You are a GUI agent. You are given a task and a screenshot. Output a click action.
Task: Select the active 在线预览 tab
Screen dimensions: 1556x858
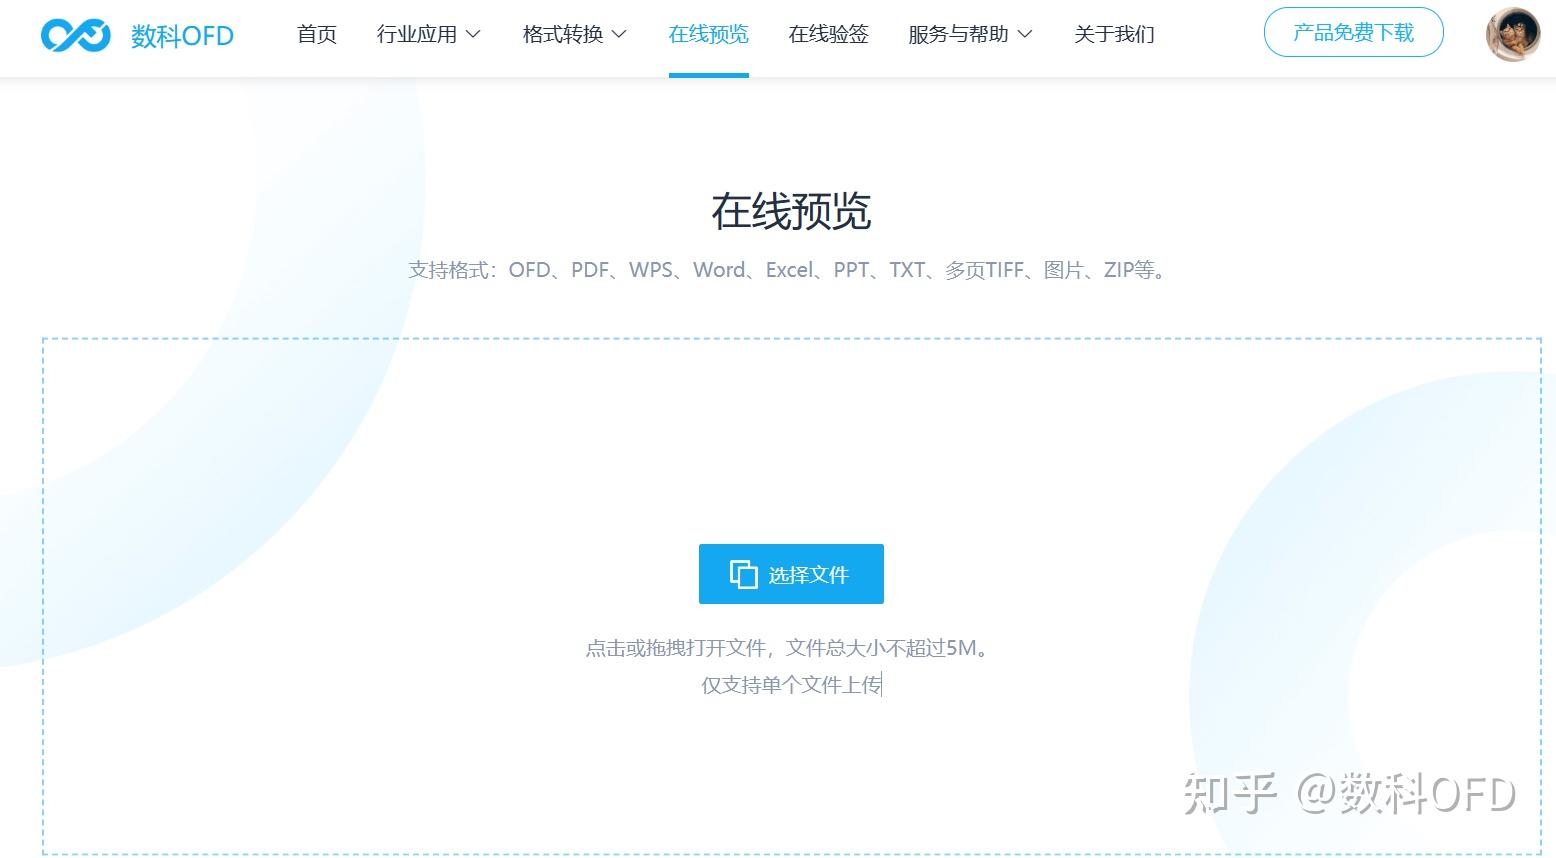click(708, 33)
